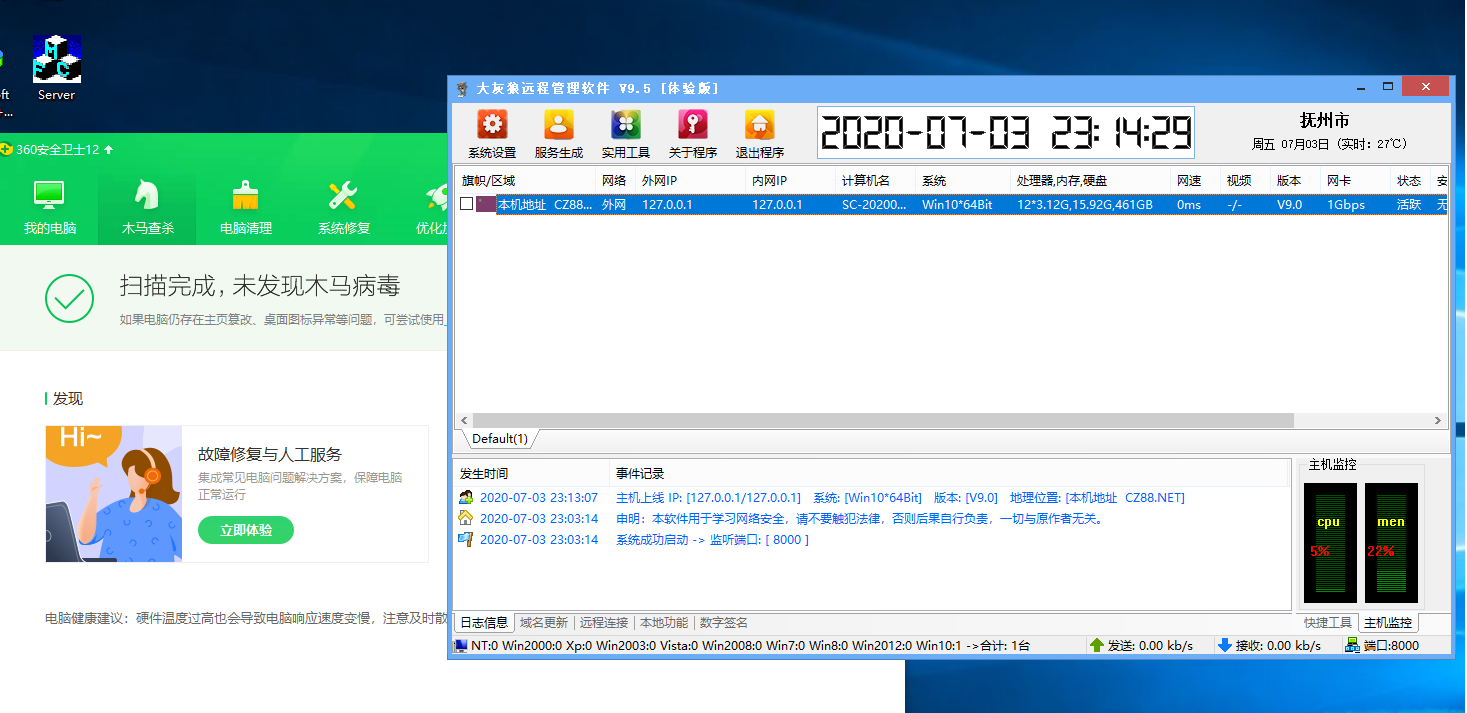Click the green scan-complete checkmark circle

(x=70, y=298)
